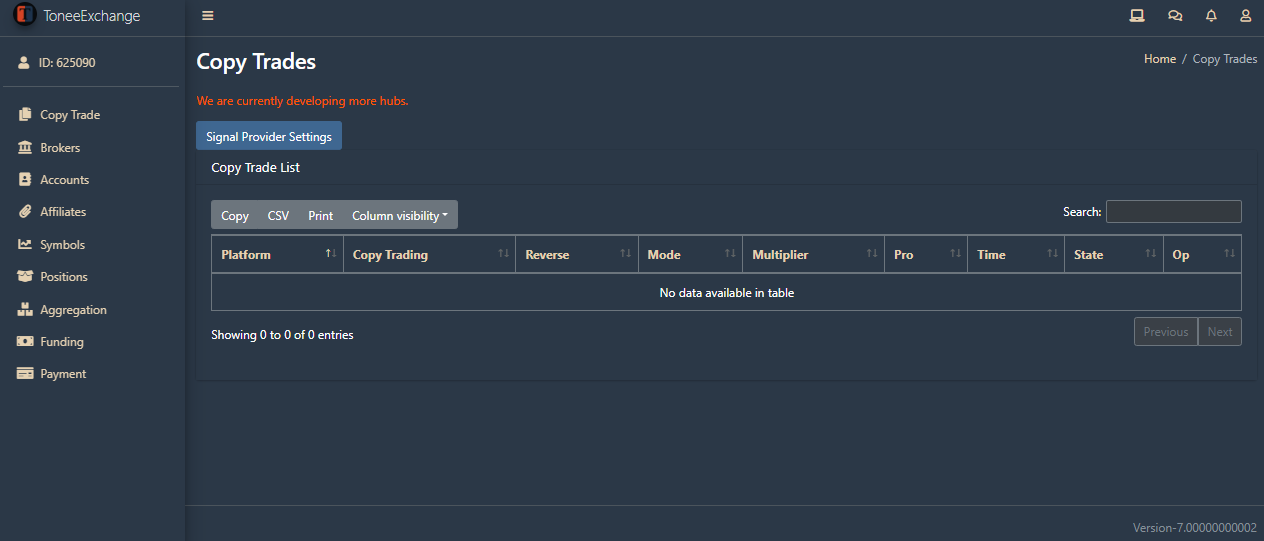
Task: Open Symbols in sidebar
Action: pos(62,244)
